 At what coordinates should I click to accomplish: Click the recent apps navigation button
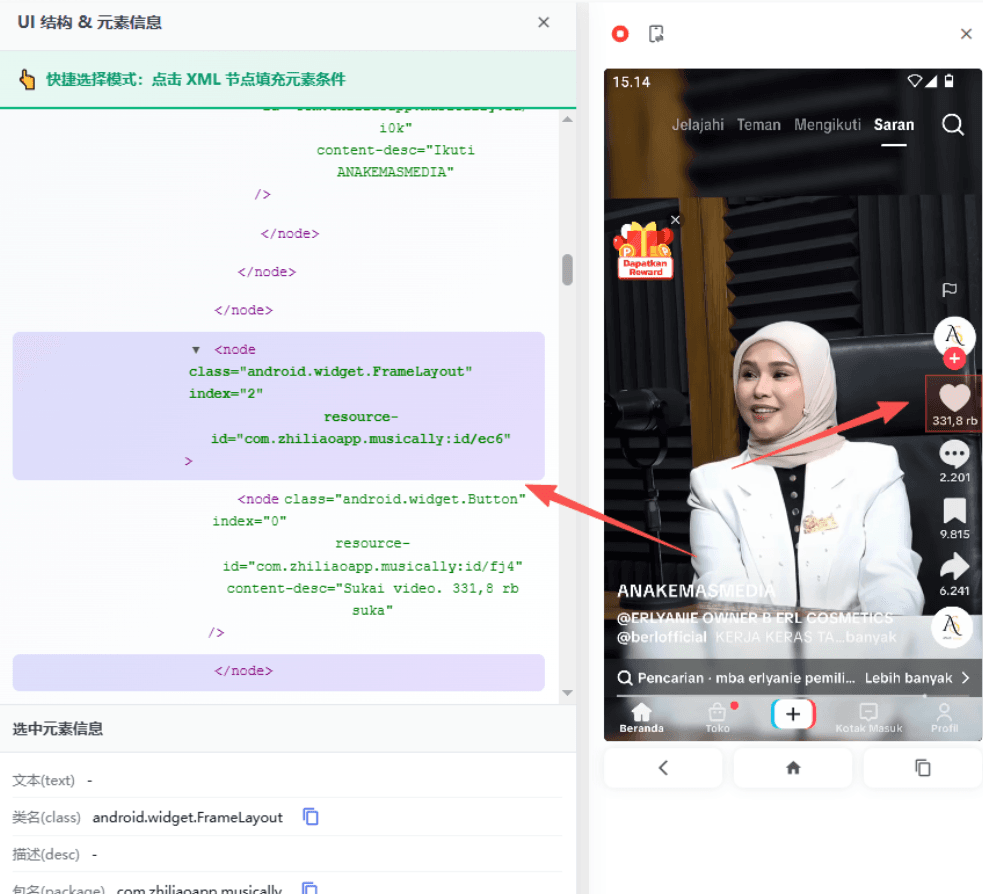923,767
